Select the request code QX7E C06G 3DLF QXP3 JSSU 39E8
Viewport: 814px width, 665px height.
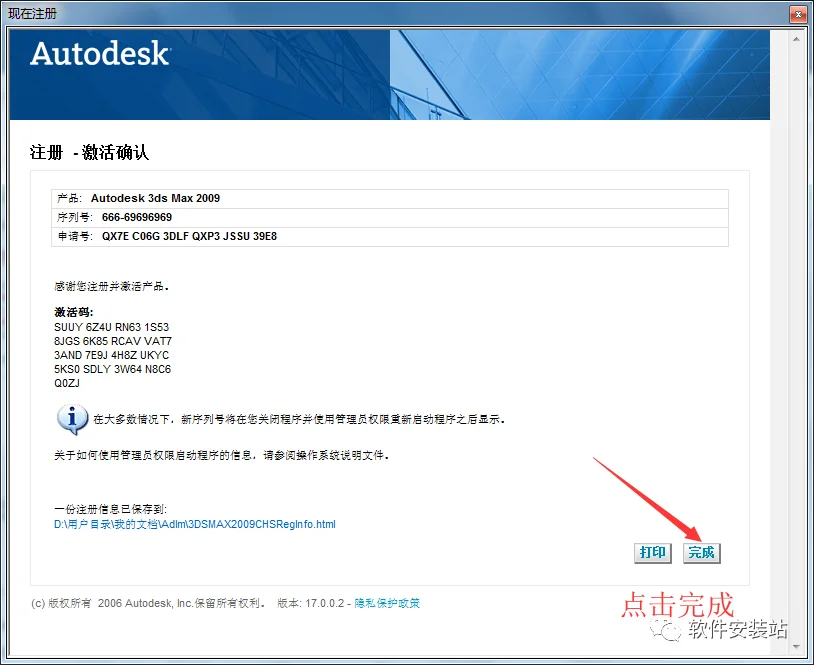(189, 236)
